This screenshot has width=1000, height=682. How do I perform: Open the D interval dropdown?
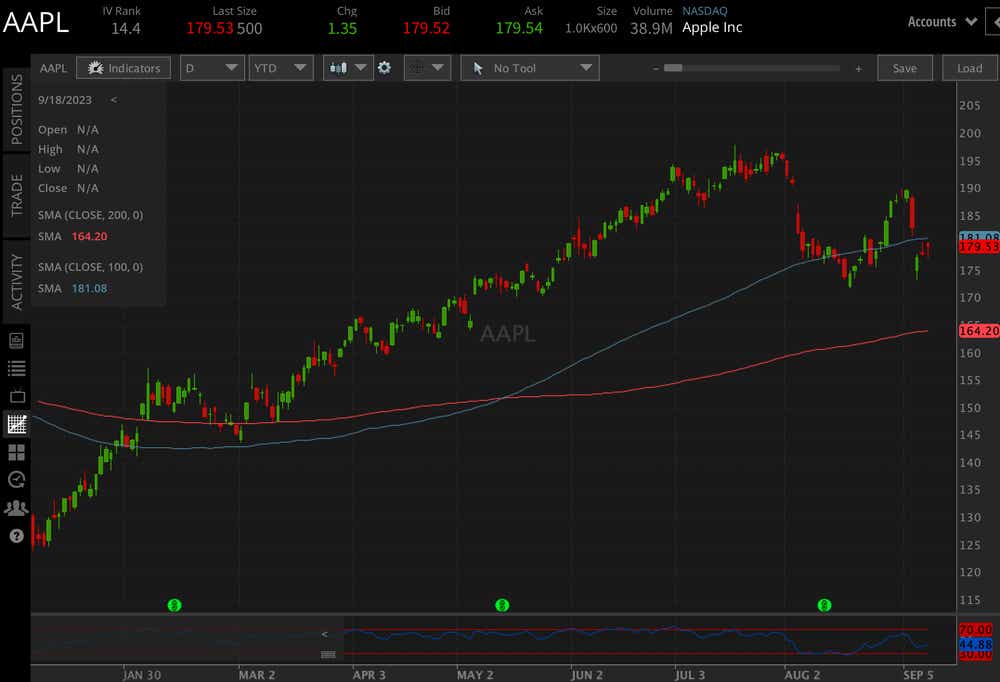tap(212, 68)
